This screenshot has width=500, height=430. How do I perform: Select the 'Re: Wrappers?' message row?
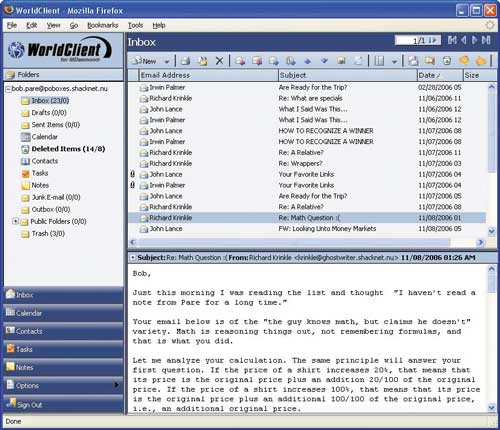pos(307,163)
